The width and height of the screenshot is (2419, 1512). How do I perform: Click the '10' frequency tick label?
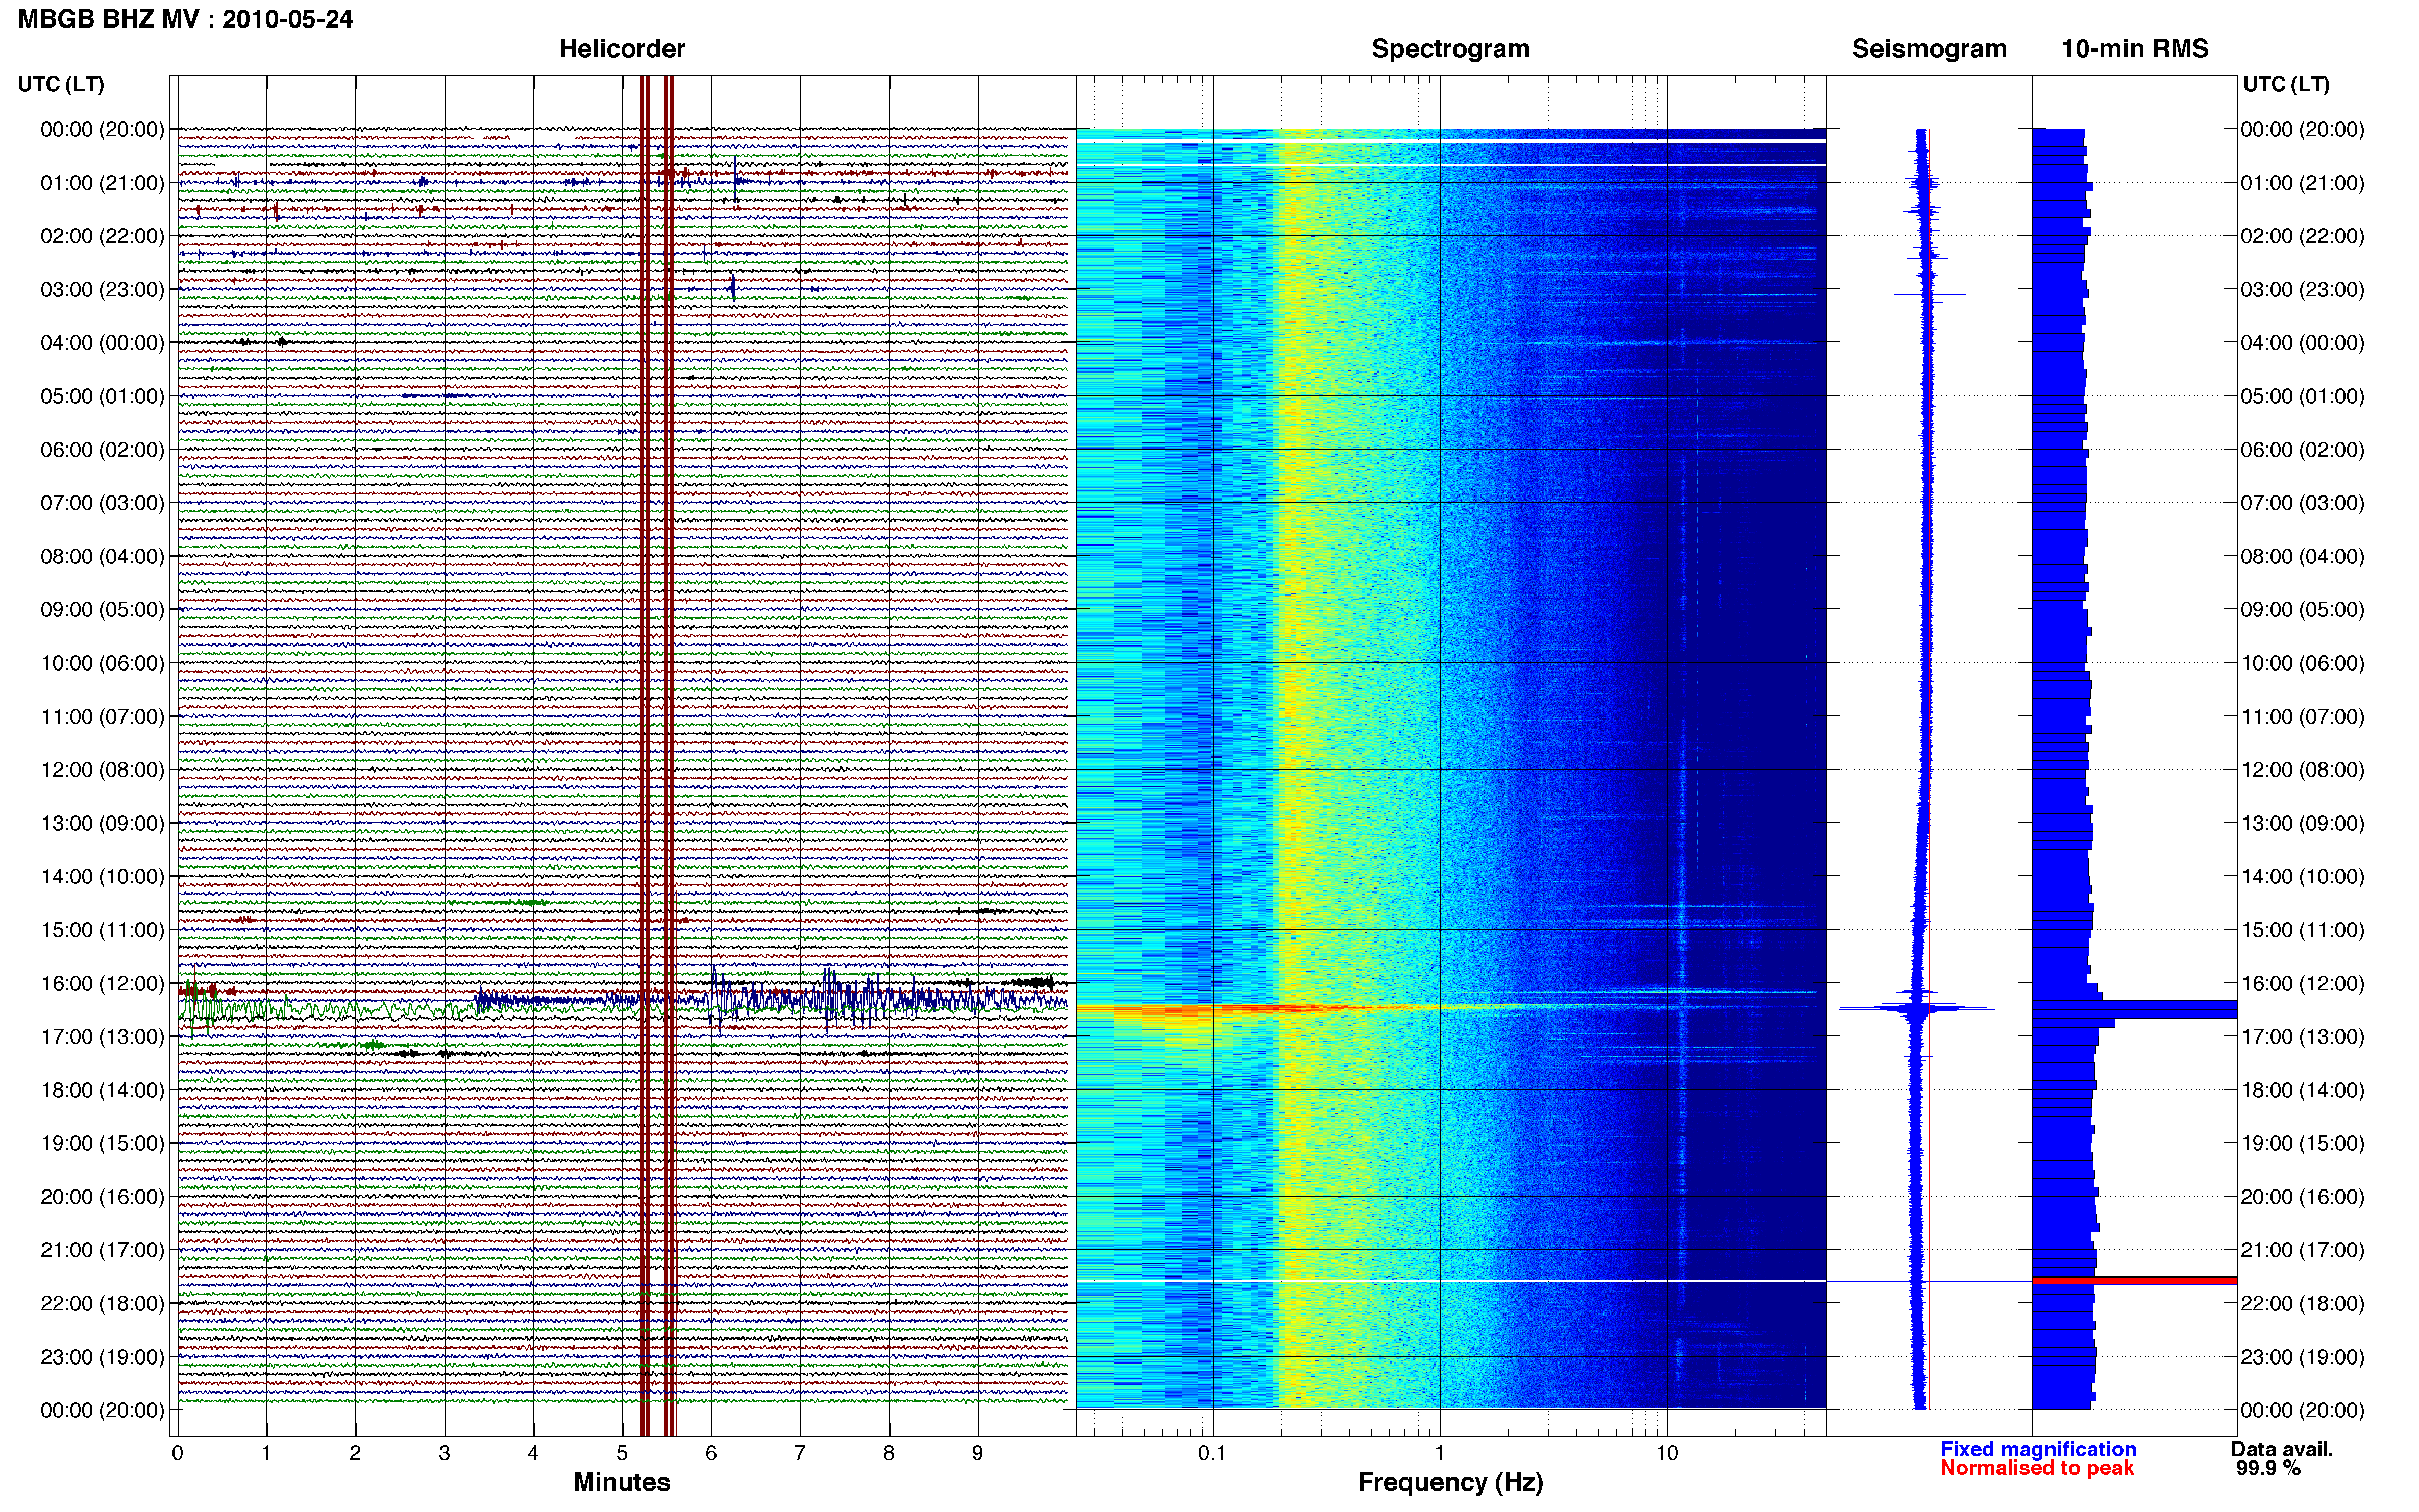click(1667, 1453)
